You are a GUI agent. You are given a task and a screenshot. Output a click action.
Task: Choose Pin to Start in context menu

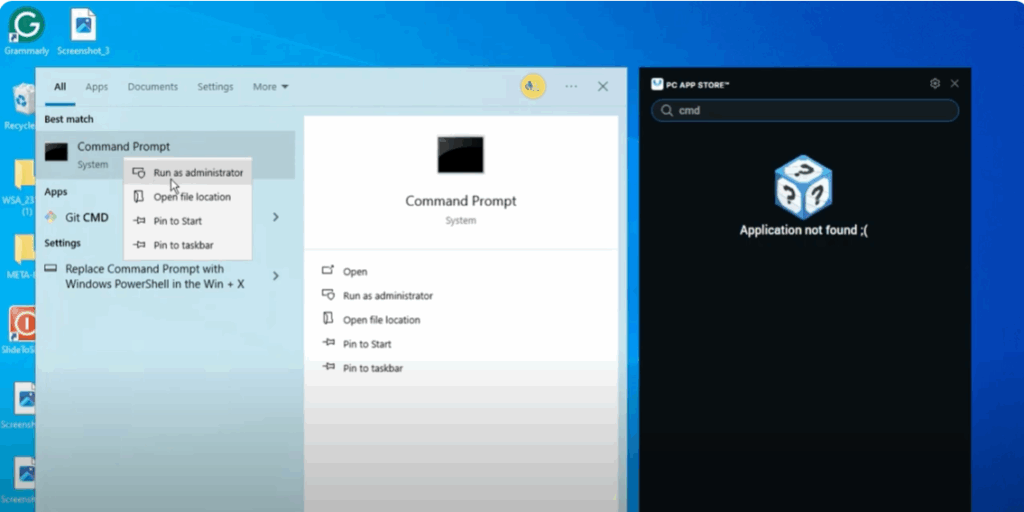[x=187, y=221]
